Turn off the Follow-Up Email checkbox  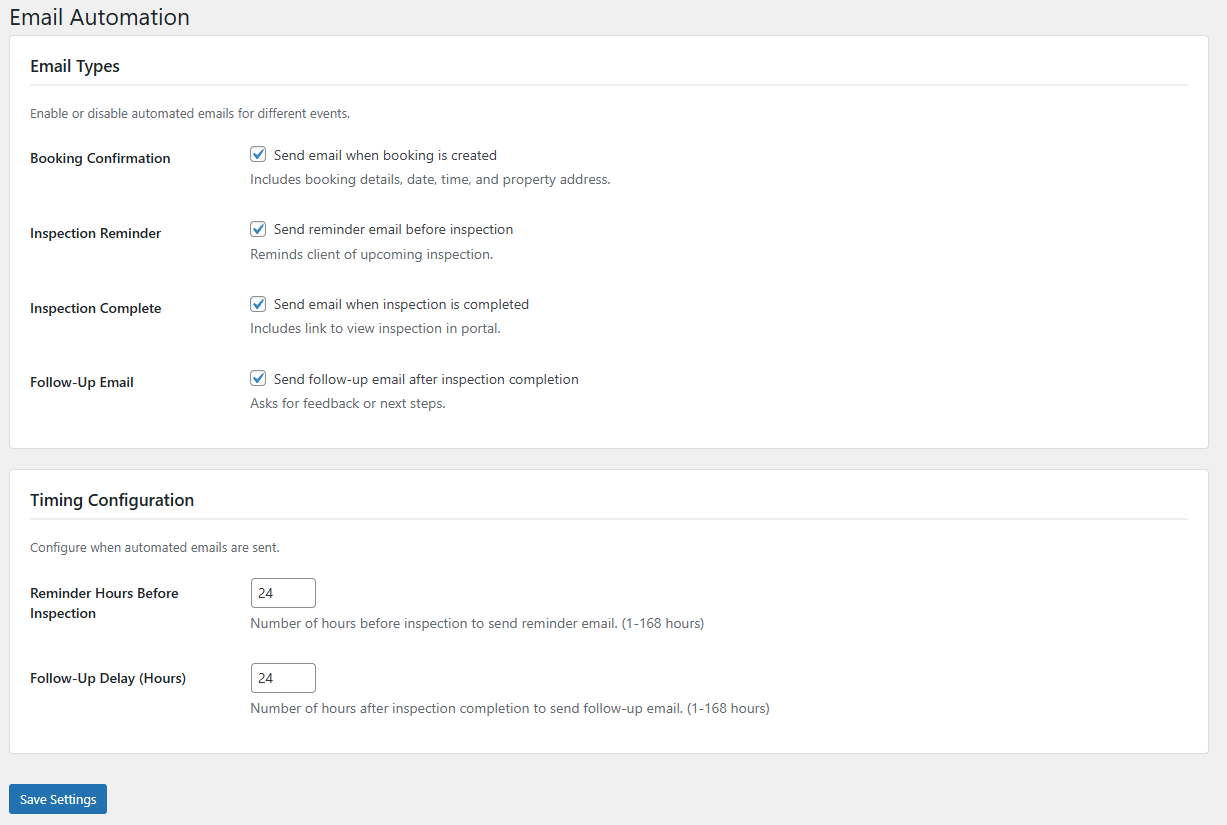click(x=258, y=379)
